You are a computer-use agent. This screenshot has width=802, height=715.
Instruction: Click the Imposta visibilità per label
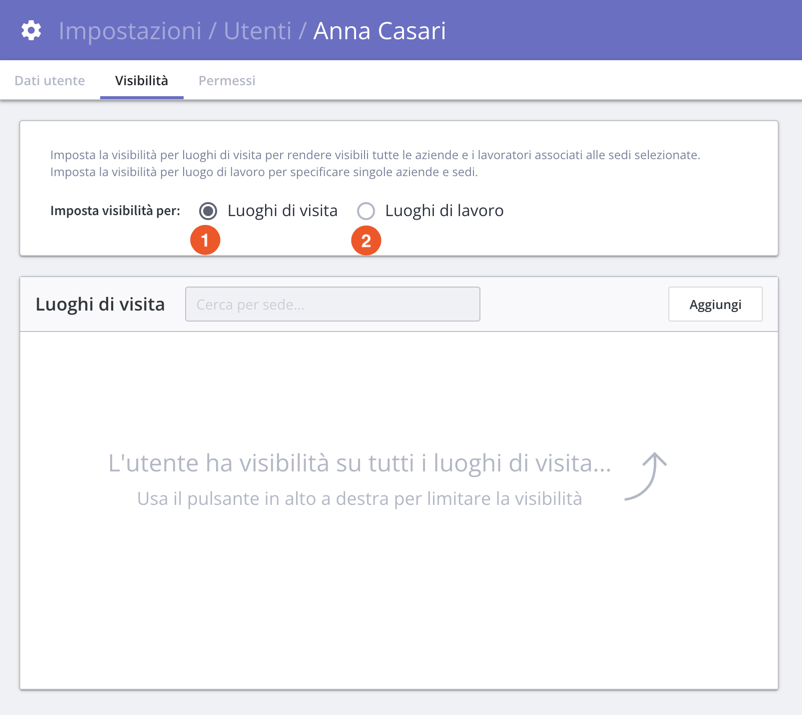pyautogui.click(x=115, y=211)
